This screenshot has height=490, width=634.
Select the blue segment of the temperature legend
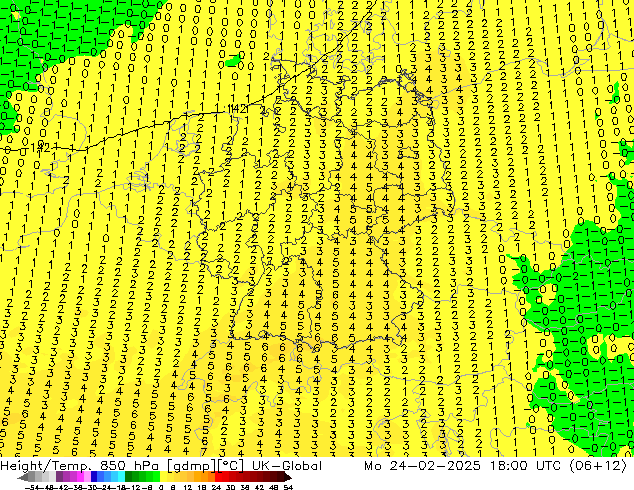click(108, 477)
